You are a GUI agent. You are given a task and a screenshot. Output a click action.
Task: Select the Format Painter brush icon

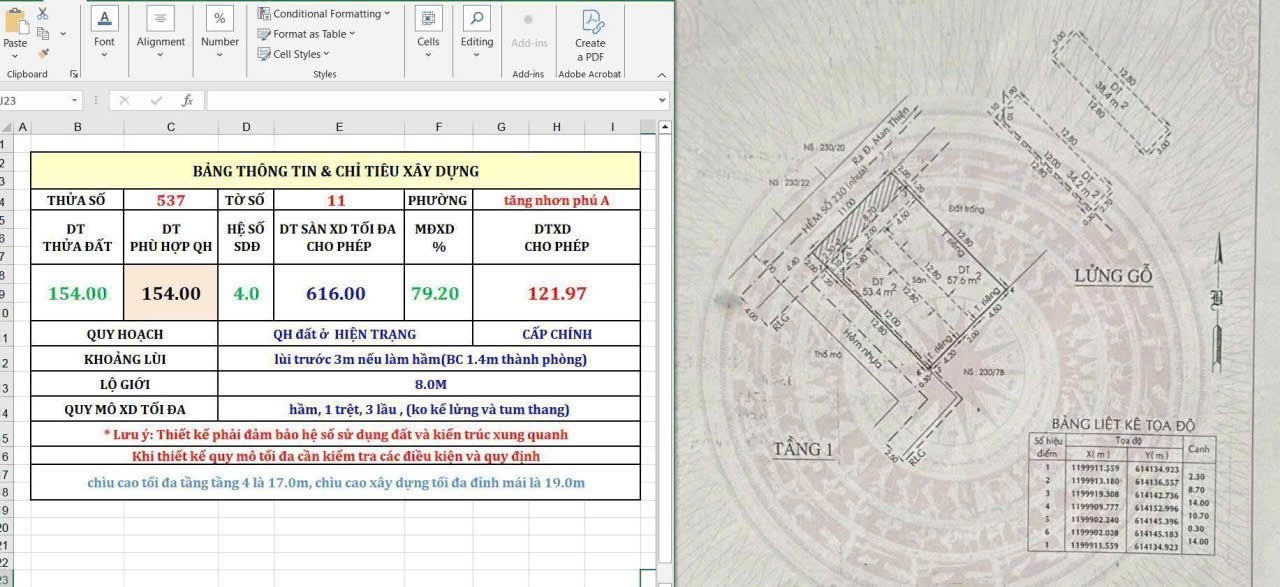pyautogui.click(x=42, y=53)
